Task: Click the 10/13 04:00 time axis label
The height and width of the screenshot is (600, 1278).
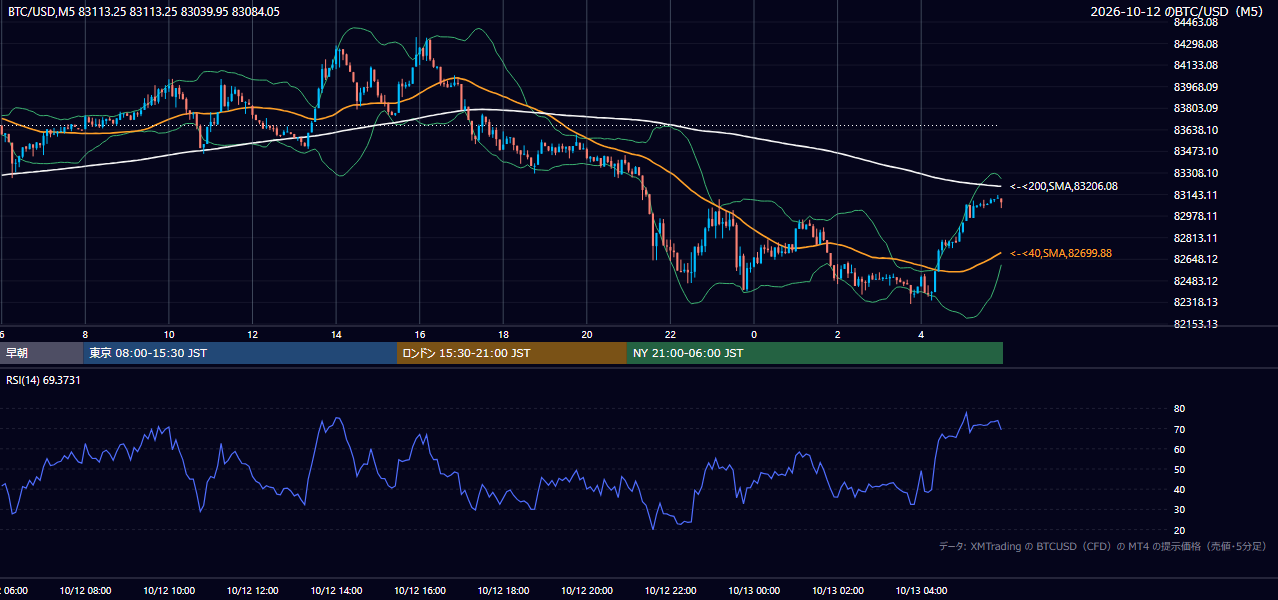Action: click(x=921, y=591)
